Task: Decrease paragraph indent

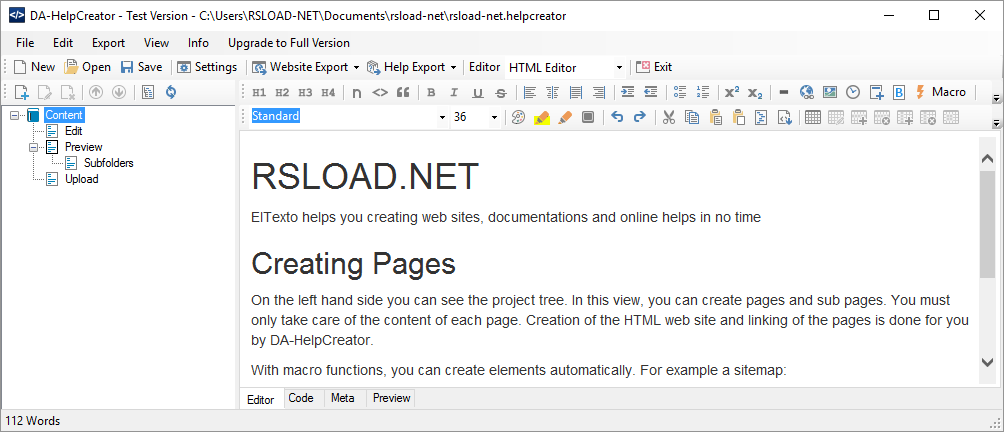Action: click(651, 93)
